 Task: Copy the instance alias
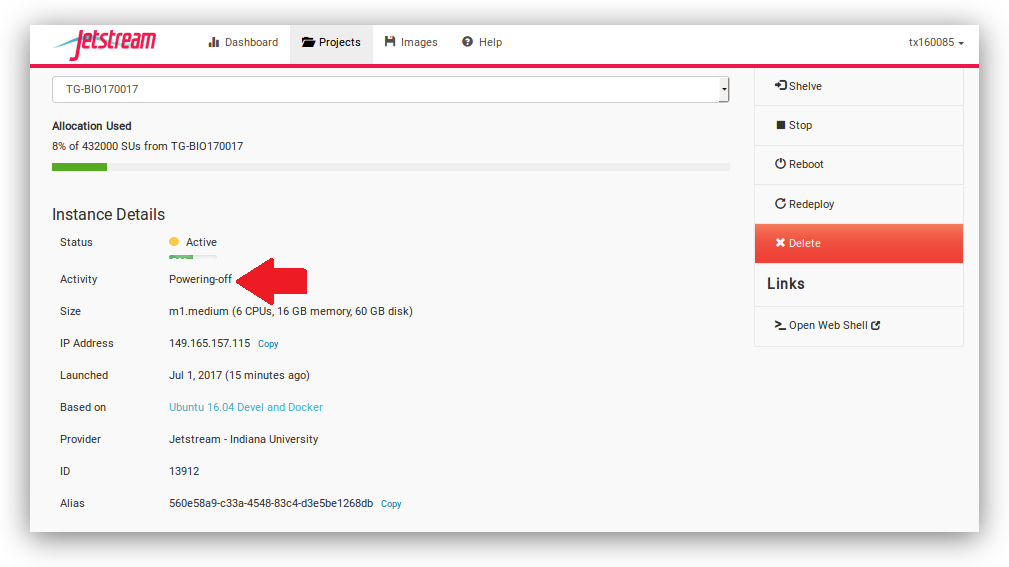coord(391,504)
